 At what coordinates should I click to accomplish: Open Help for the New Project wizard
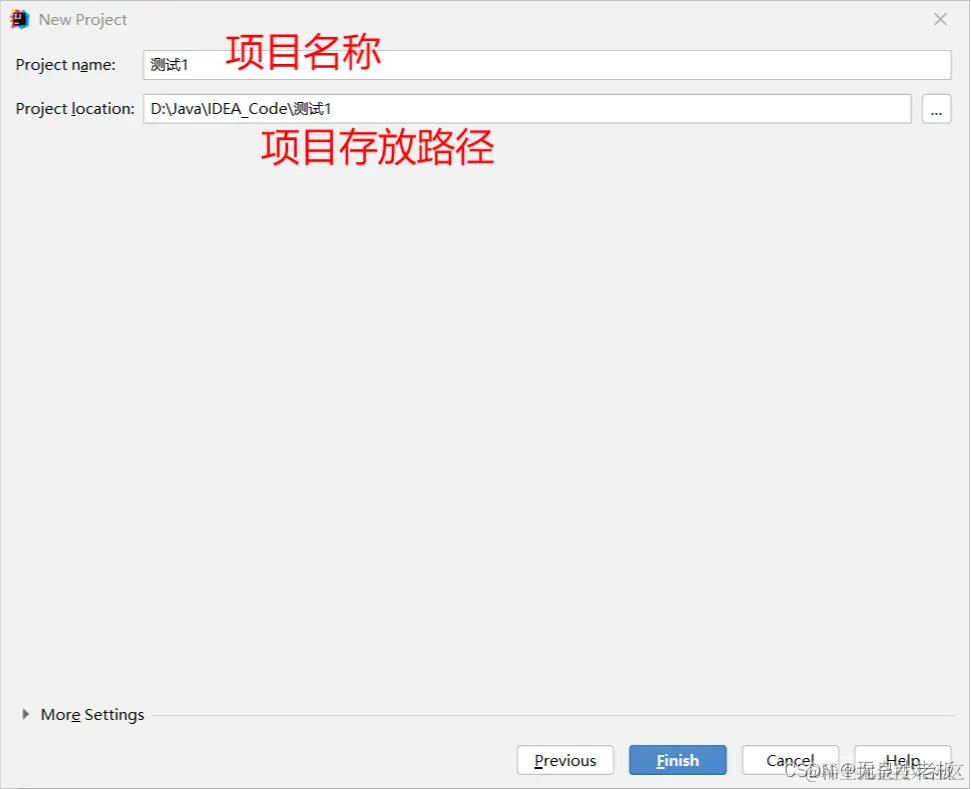[902, 760]
